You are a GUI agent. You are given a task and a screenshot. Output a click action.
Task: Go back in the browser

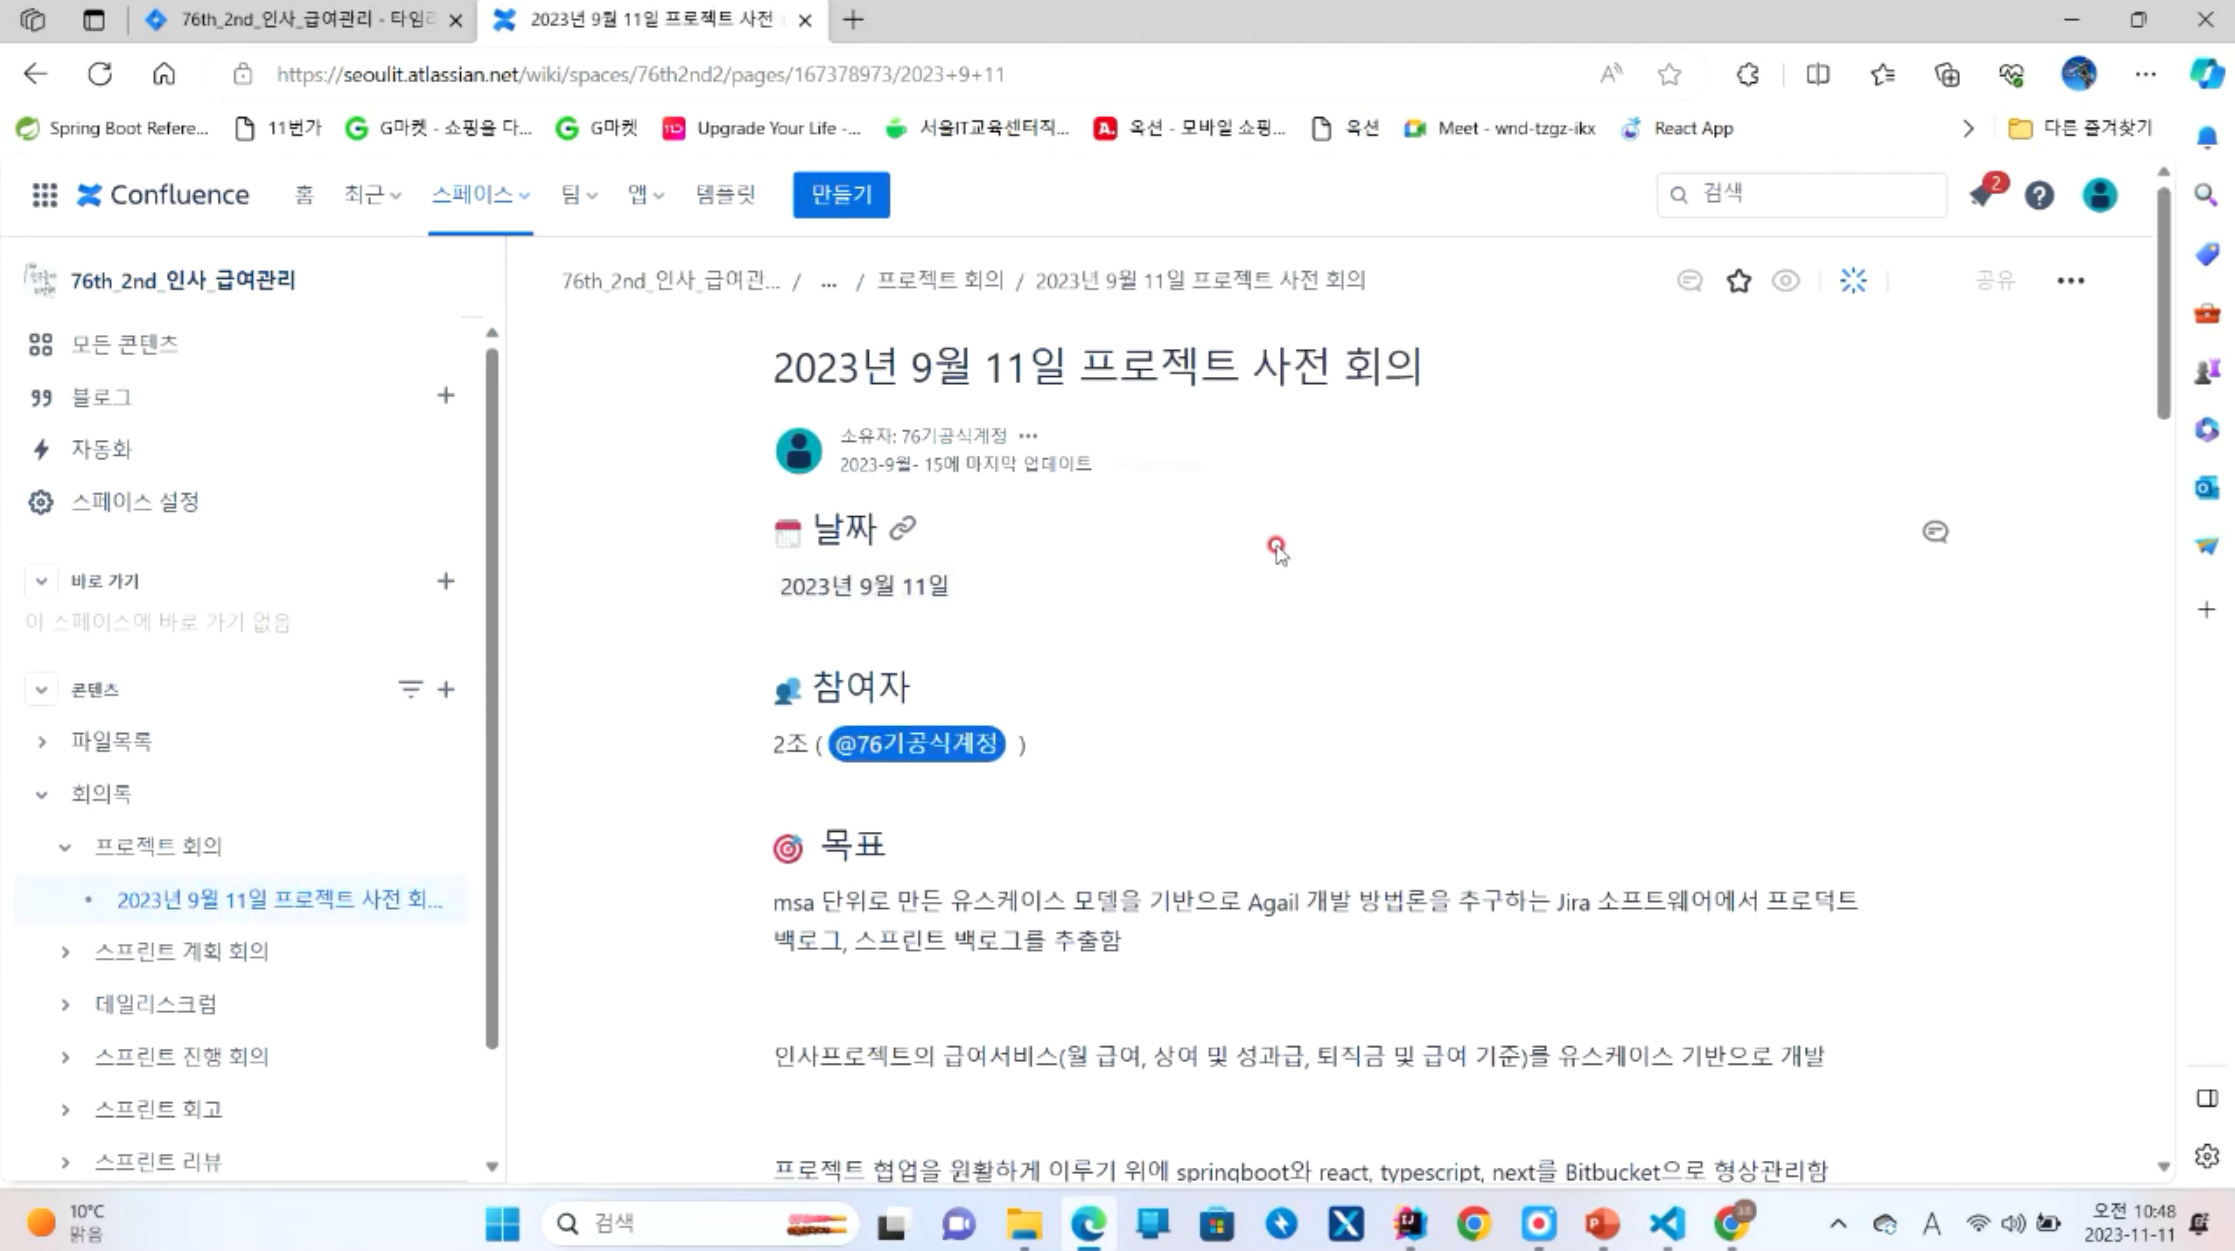pyautogui.click(x=35, y=74)
